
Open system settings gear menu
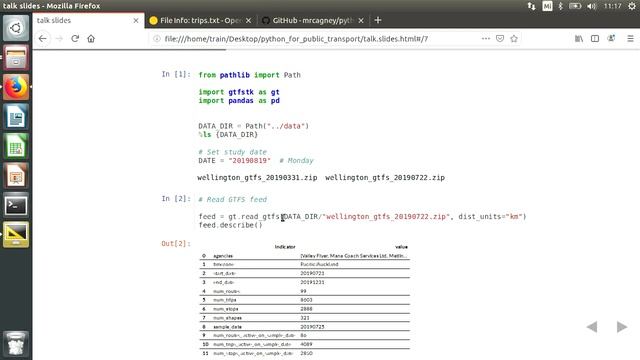(x=632, y=6)
